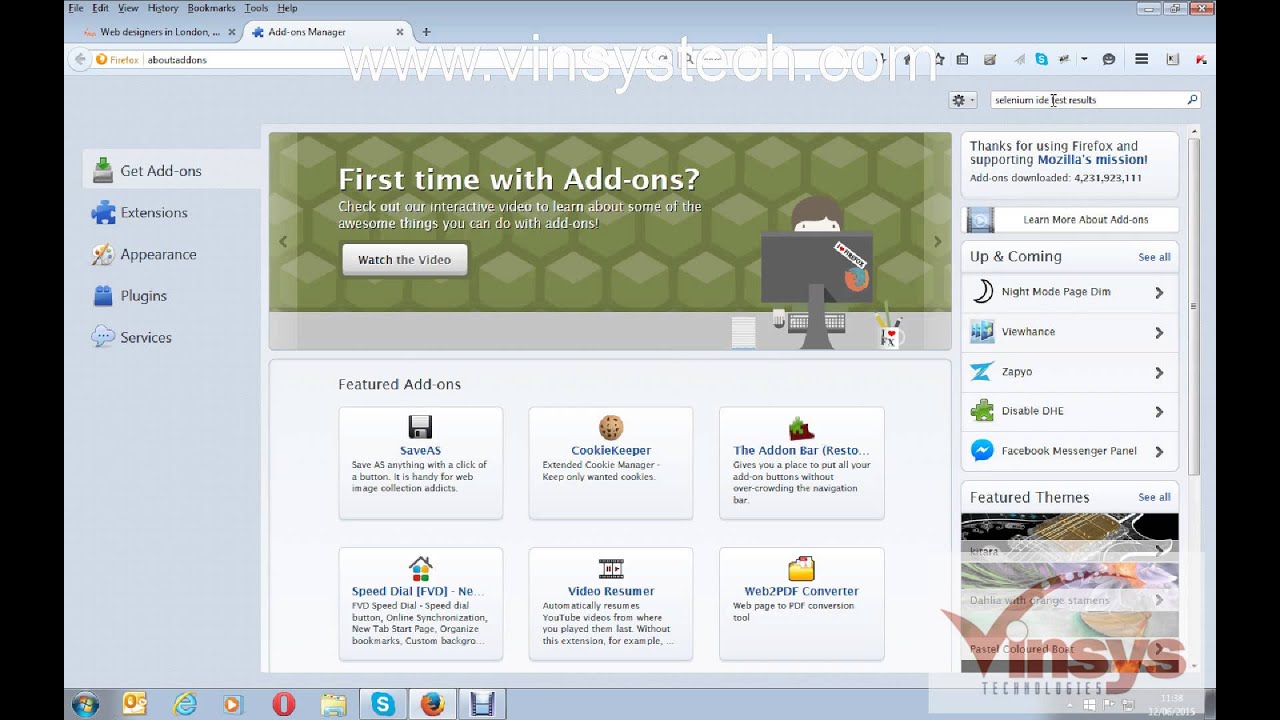Image resolution: width=1280 pixels, height=720 pixels.
Task: Launch Internet Explorer from taskbar
Action: point(185,704)
